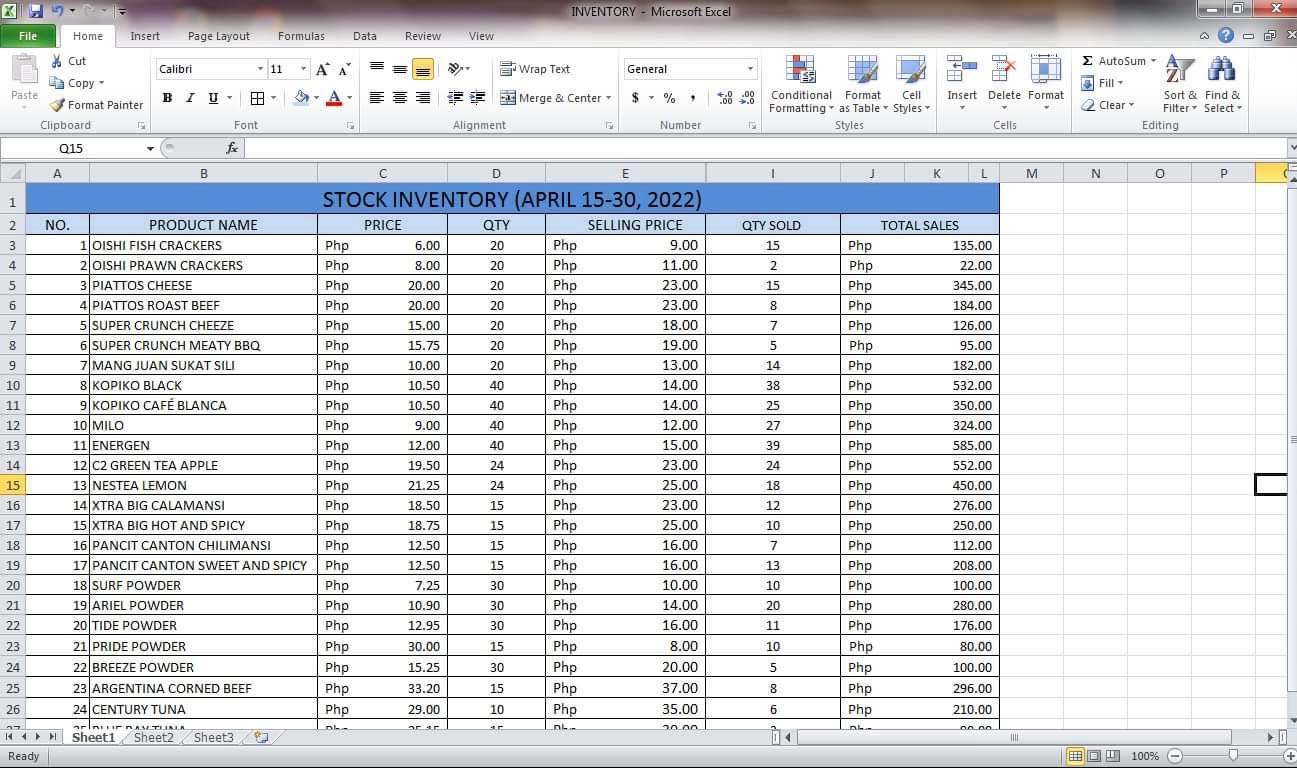Open Sort & Filter options

[1180, 85]
